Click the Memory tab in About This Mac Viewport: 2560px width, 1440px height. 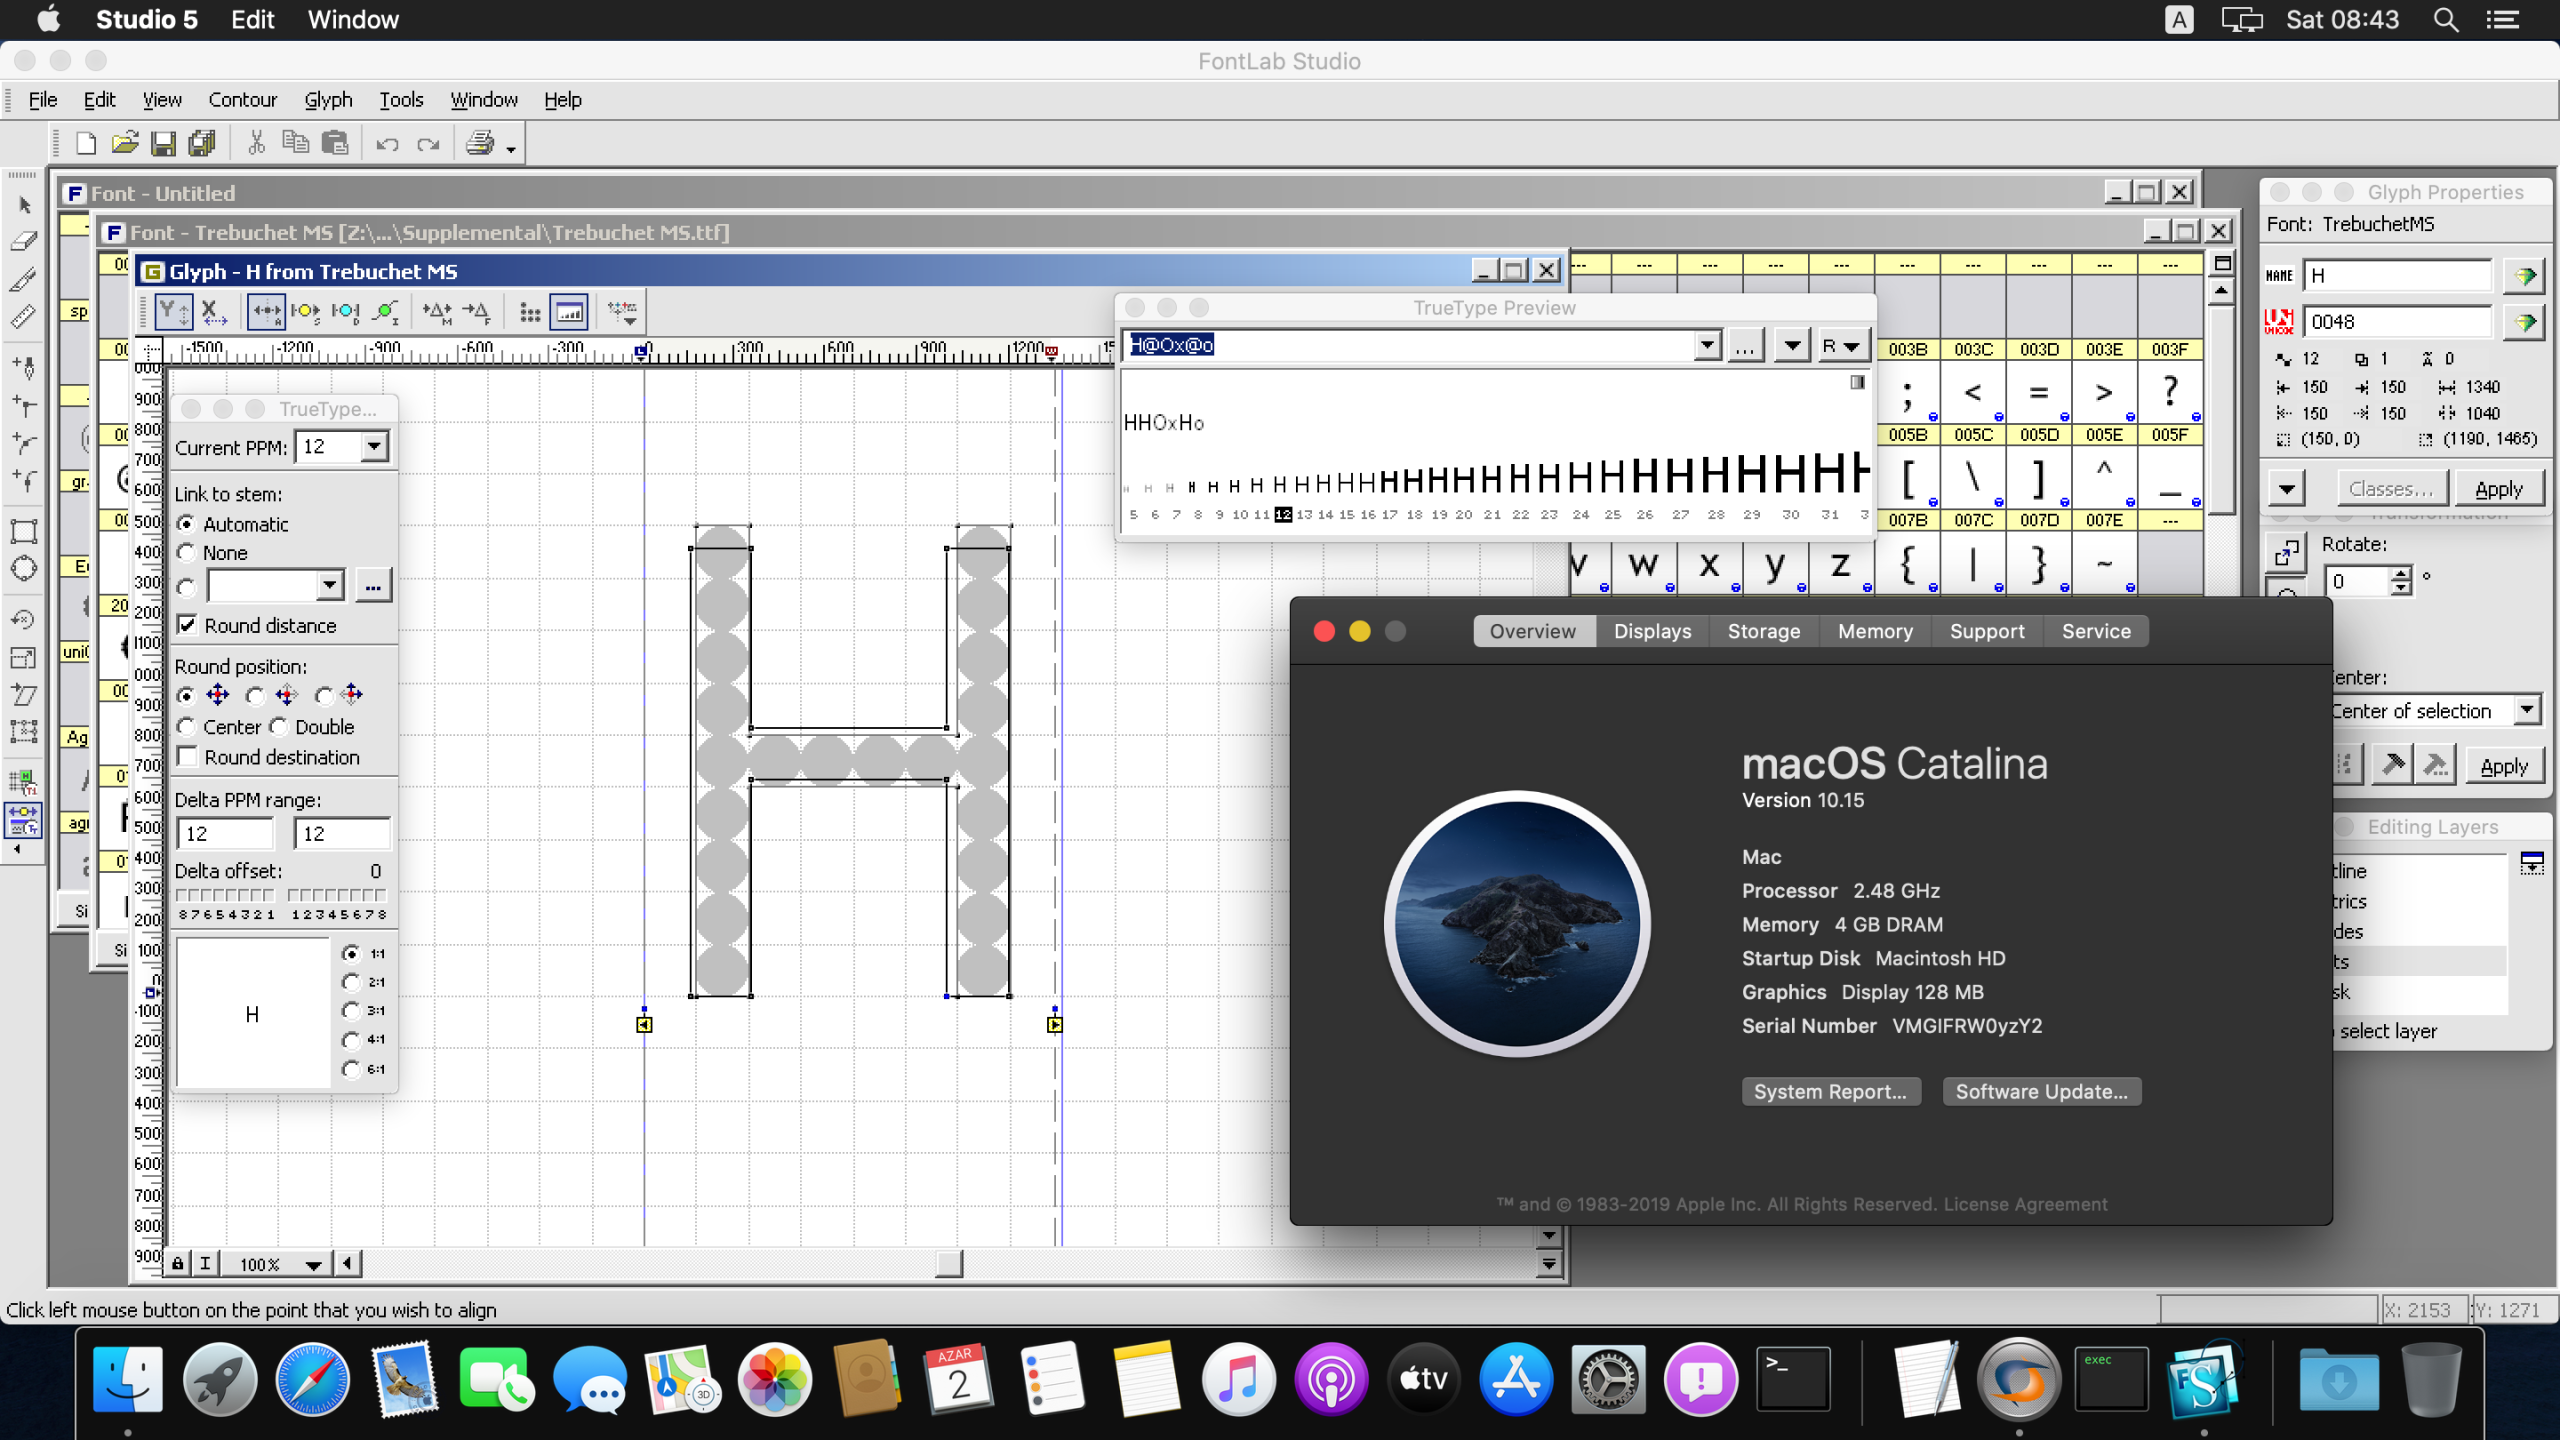point(1876,629)
